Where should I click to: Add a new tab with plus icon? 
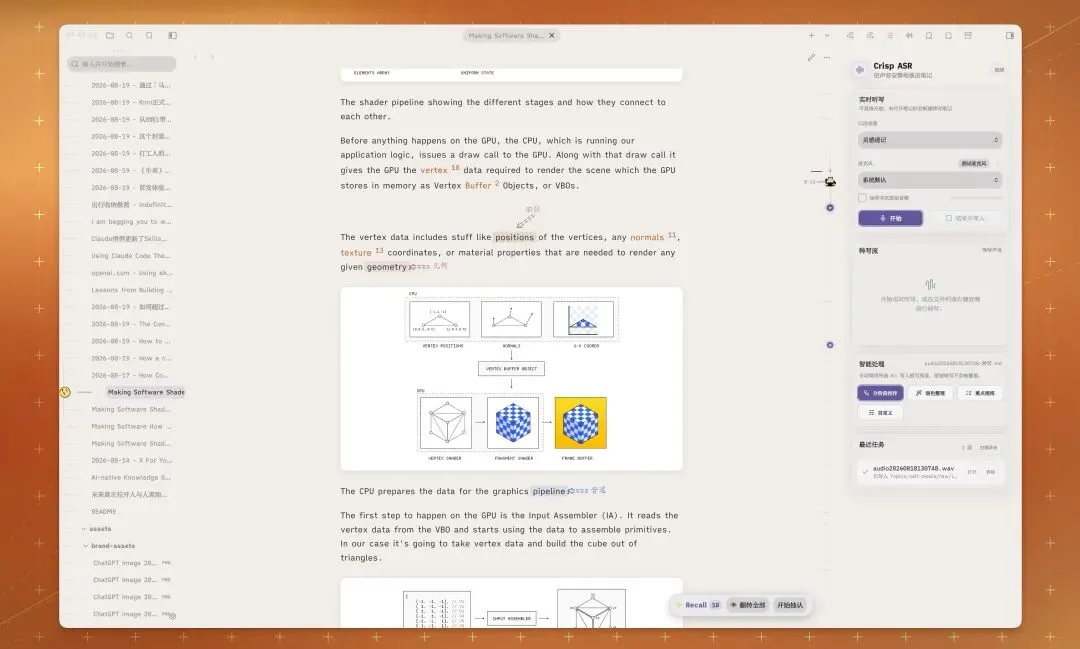tap(811, 35)
